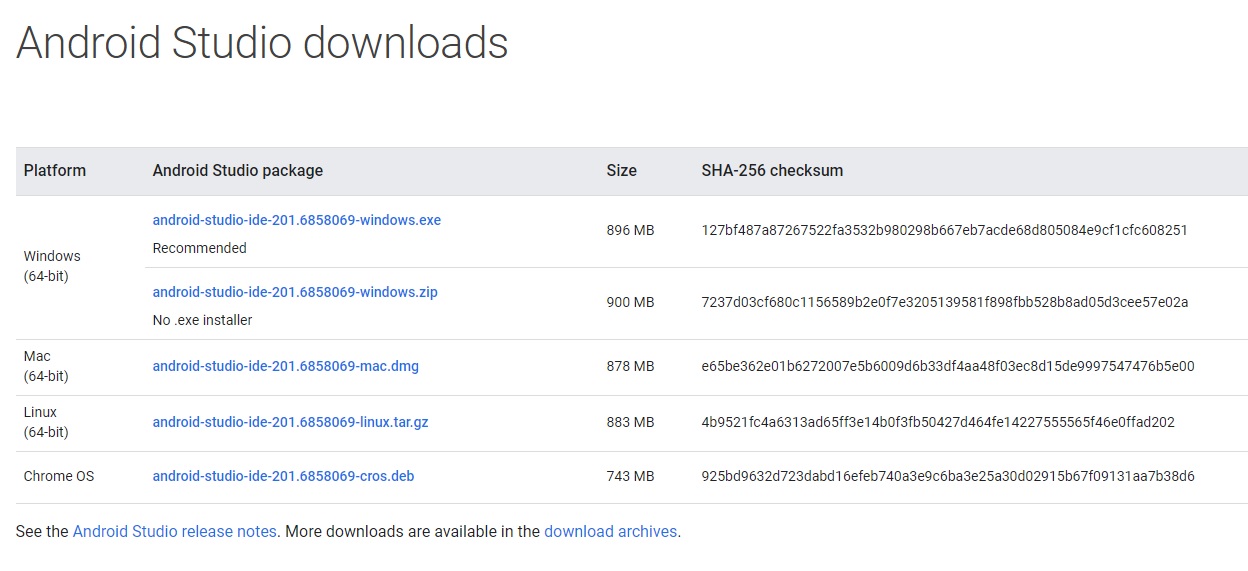The width and height of the screenshot is (1248, 571).
Task: Download the Chrome OS cros.deb package
Action: click(283, 476)
